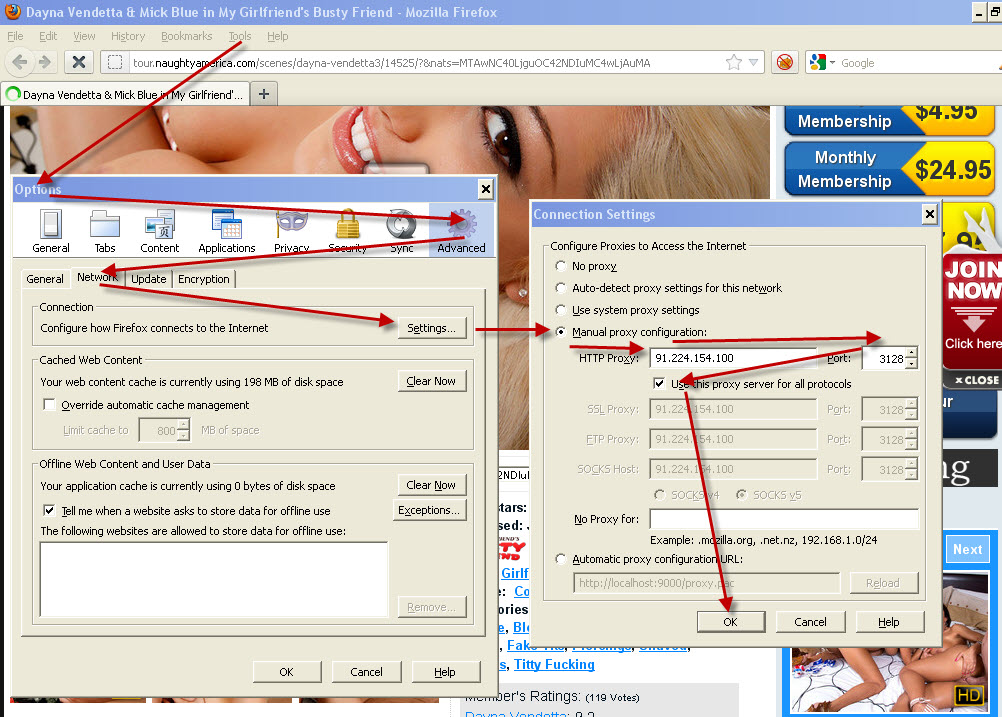Click Help in the Options dialog

[x=445, y=672]
